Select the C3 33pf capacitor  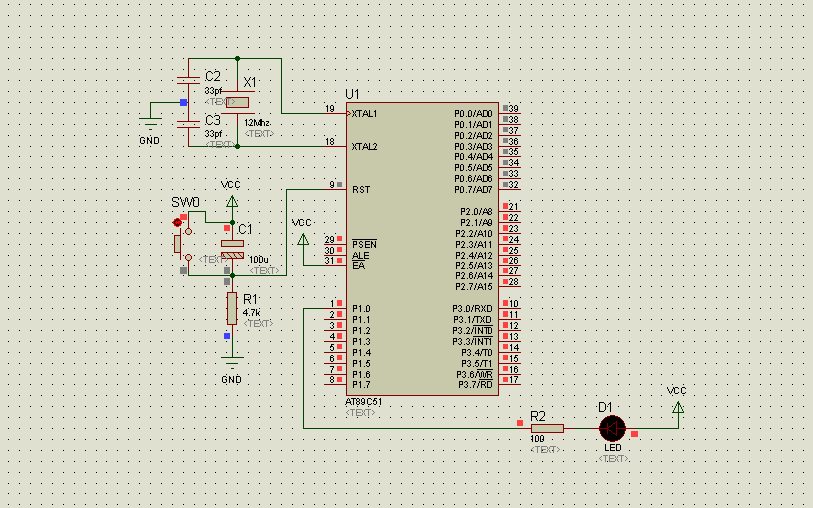point(188,124)
